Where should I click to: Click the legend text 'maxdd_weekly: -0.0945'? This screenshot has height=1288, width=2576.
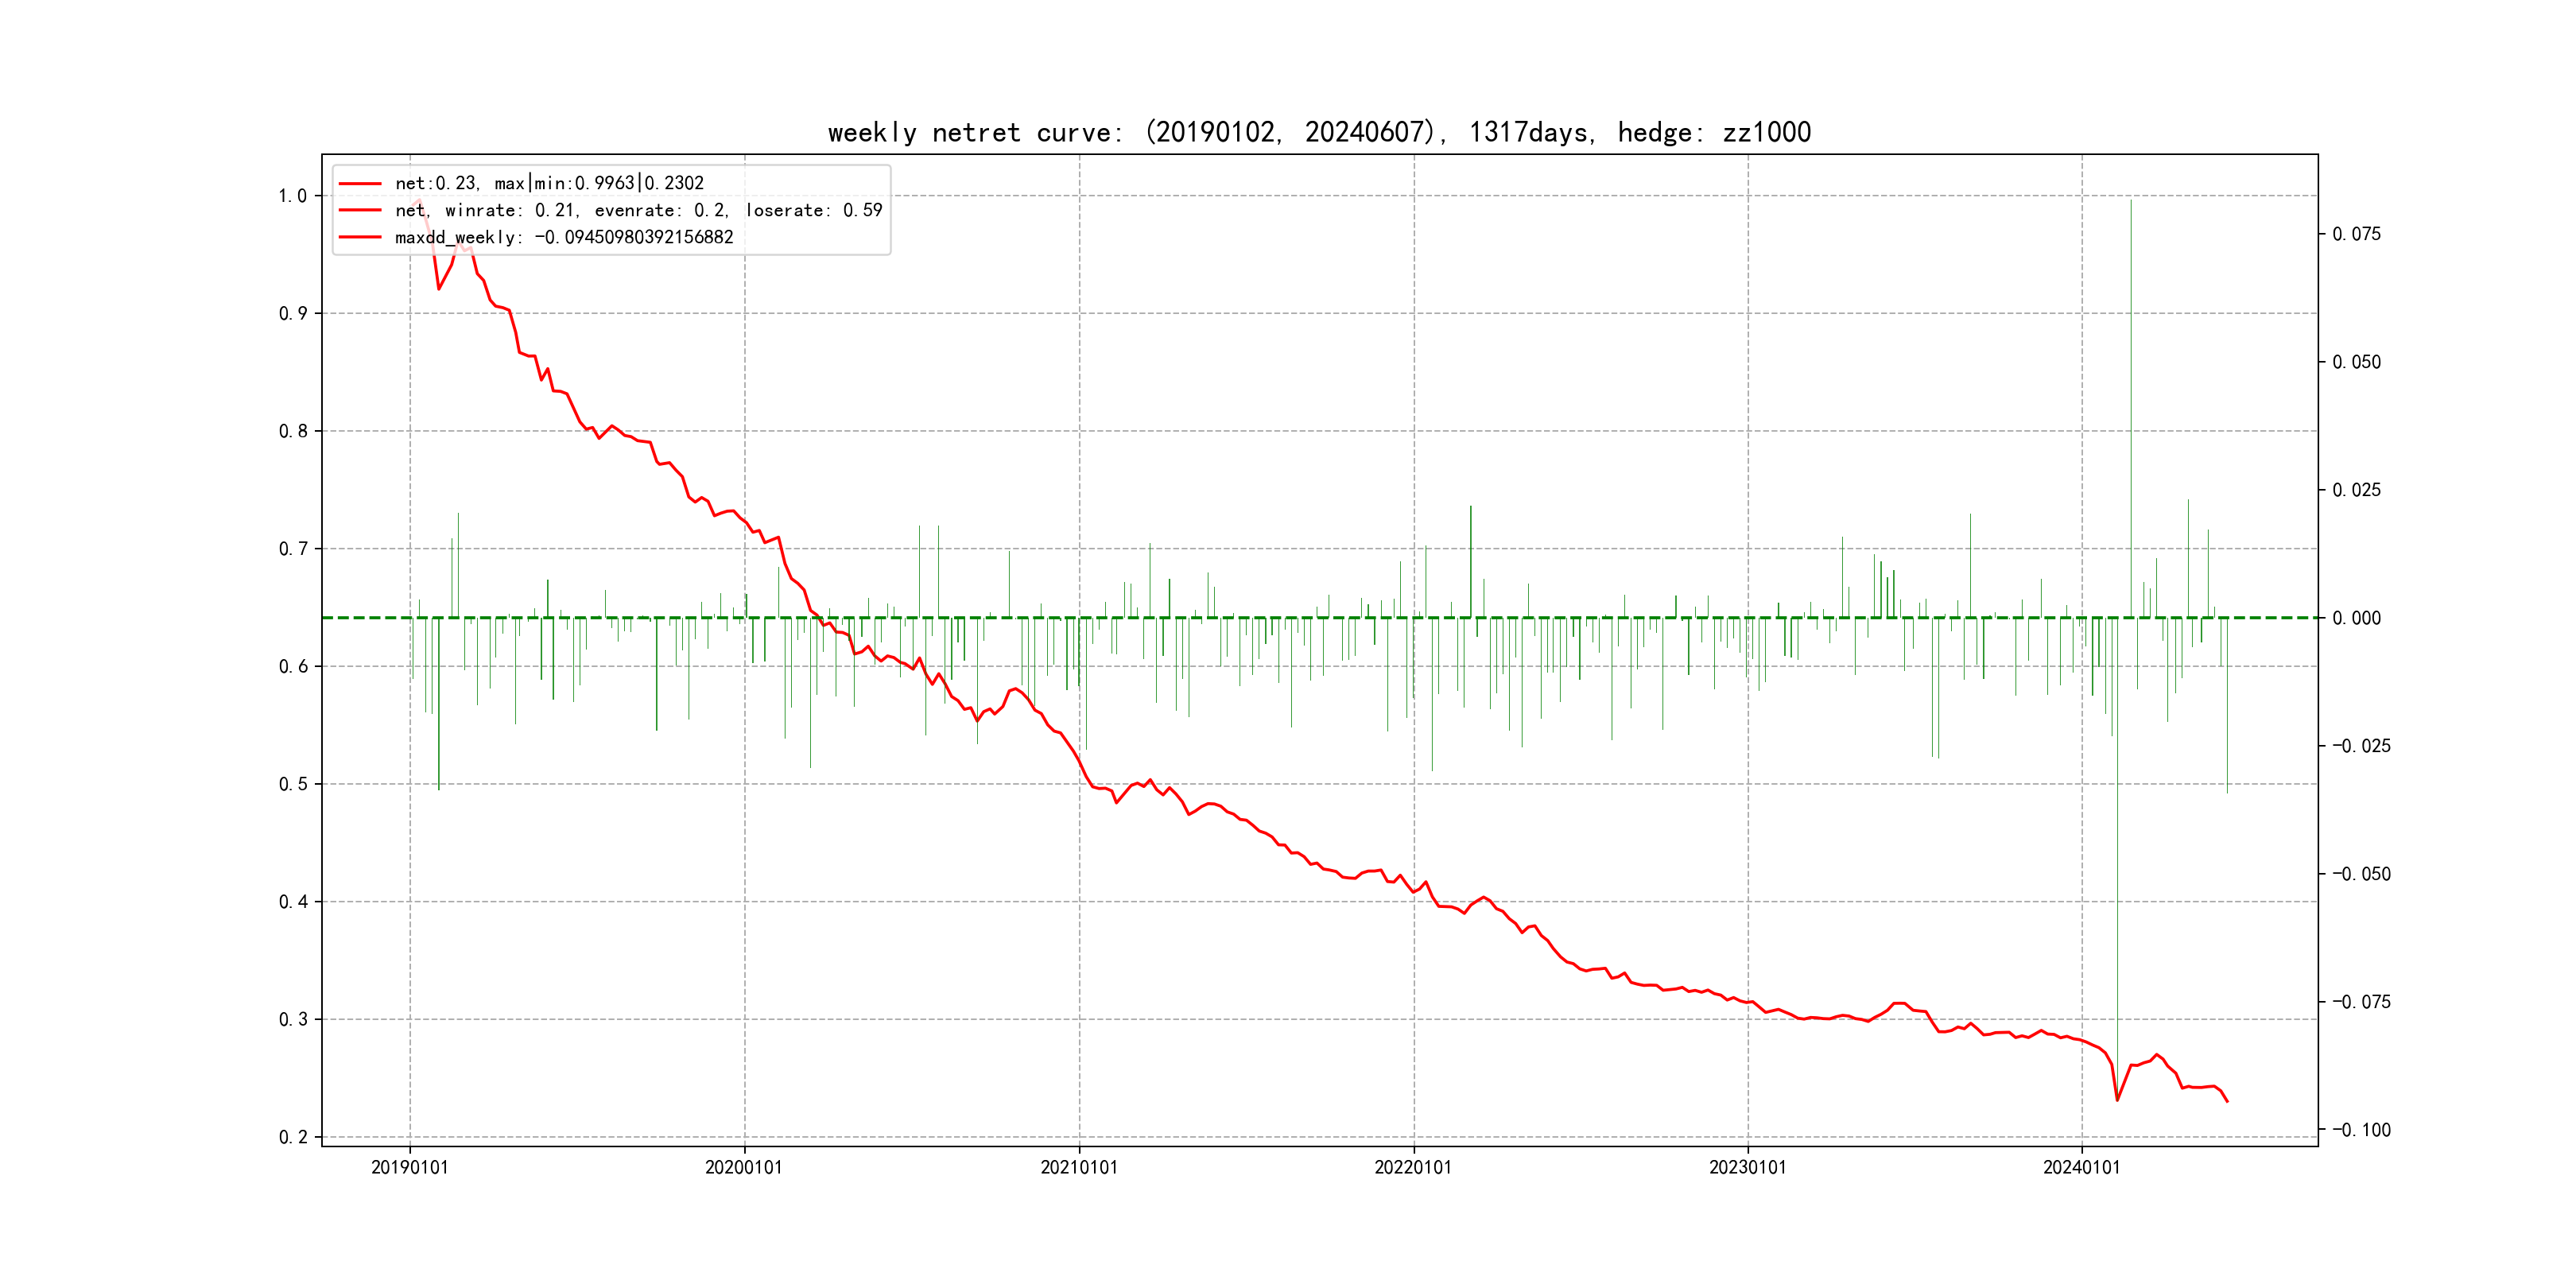click(x=564, y=238)
